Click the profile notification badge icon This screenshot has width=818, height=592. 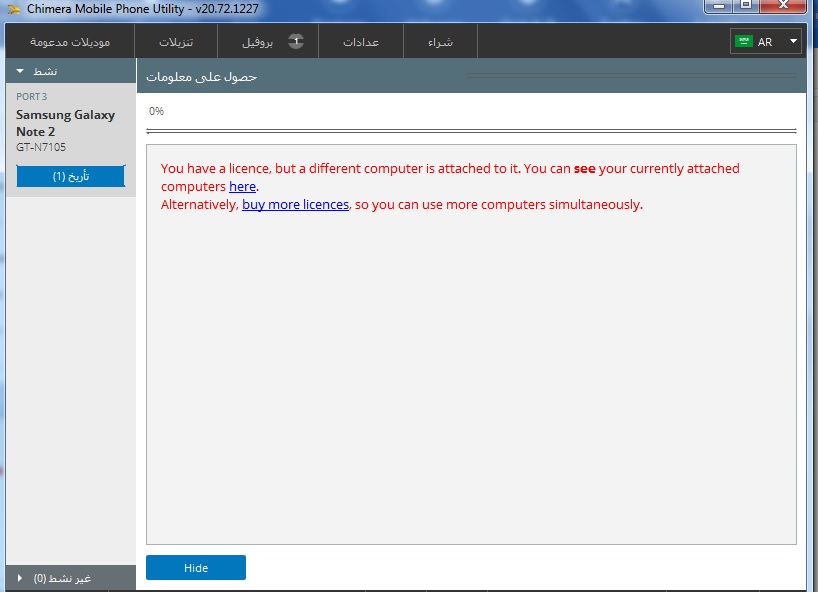(296, 41)
